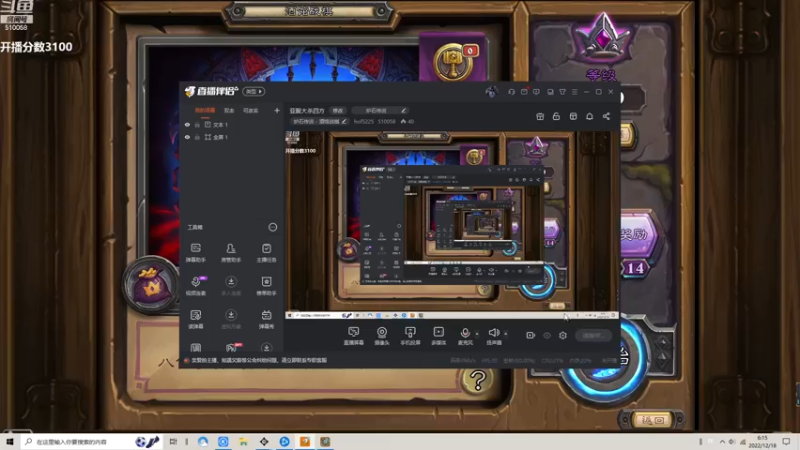The image size is (800, 450).
Task: Open the hamburger menu in title bar
Action: click(574, 92)
